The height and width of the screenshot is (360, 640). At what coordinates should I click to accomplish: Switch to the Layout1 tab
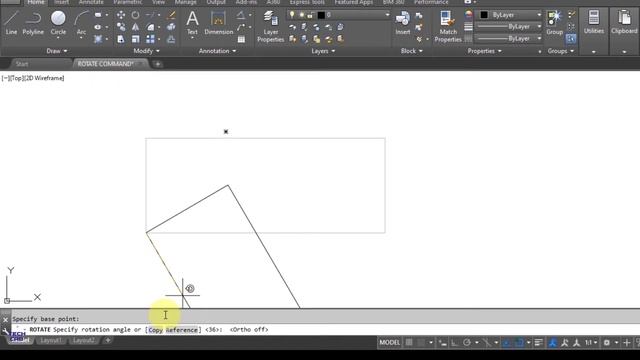pos(51,340)
